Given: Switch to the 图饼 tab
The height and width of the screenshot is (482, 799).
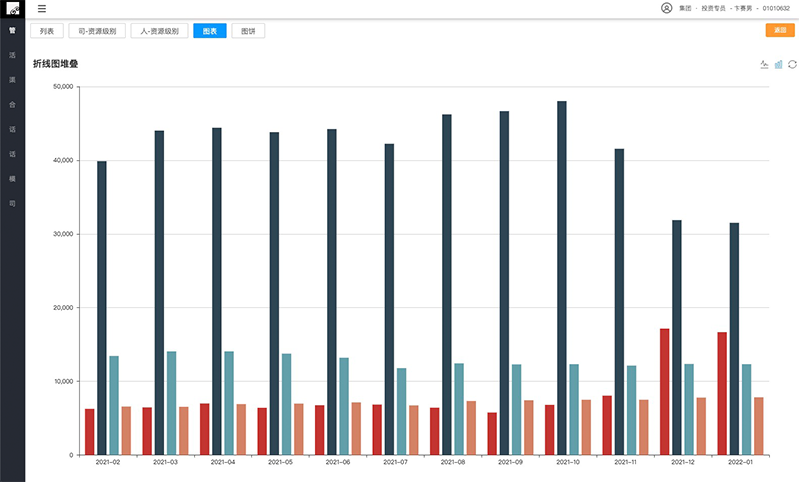Looking at the screenshot, I should [248, 31].
